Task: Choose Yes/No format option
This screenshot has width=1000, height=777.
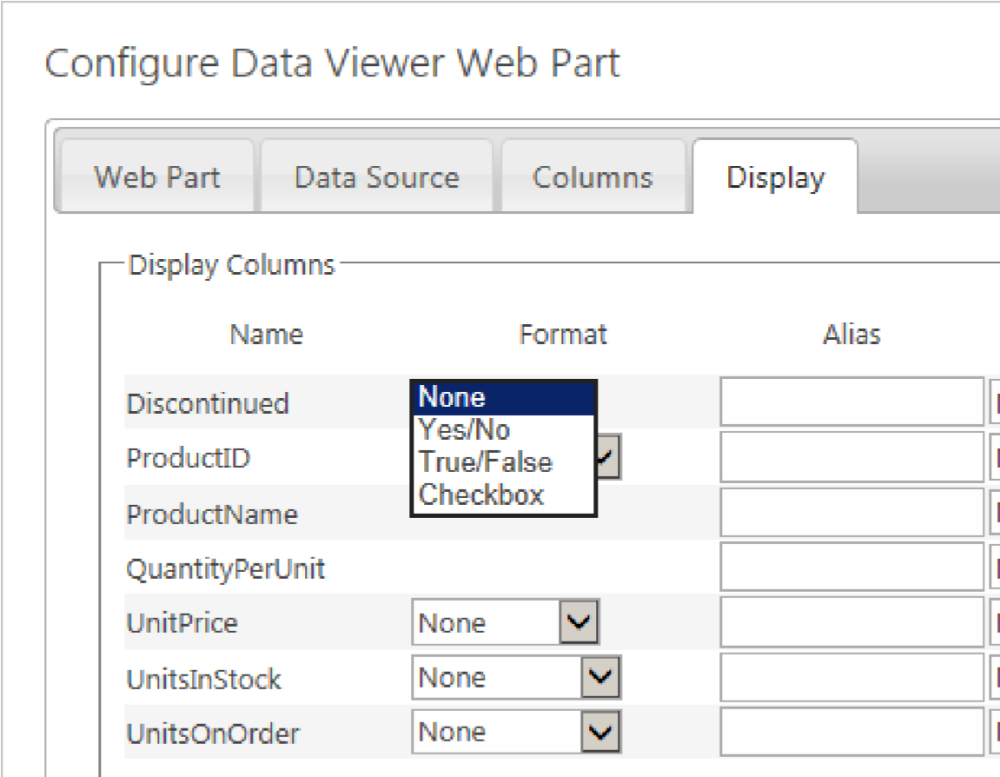Action: coord(503,430)
